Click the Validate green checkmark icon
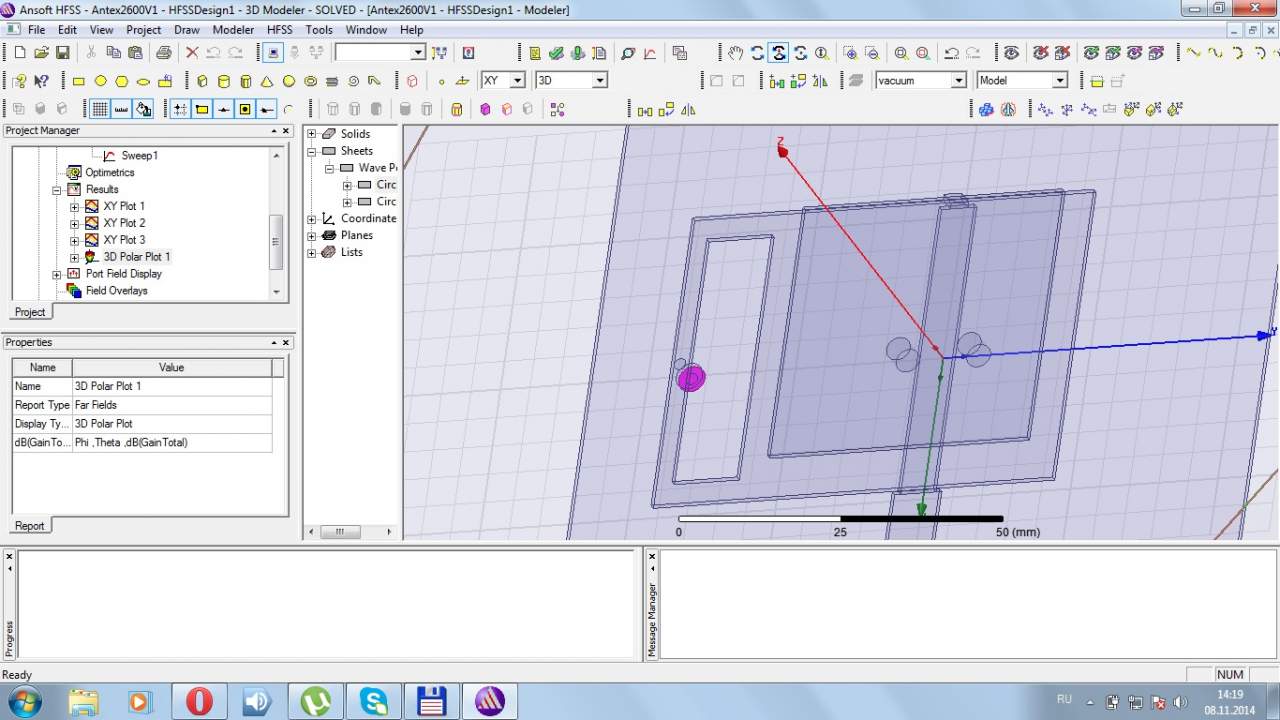The height and width of the screenshot is (720, 1280). tap(556, 53)
